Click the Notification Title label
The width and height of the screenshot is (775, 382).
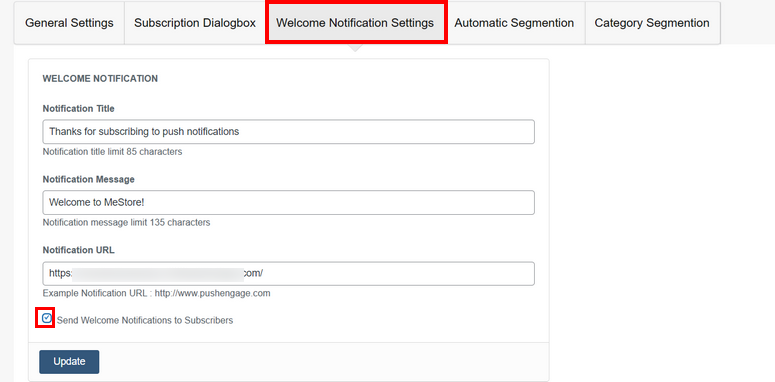click(x=79, y=109)
